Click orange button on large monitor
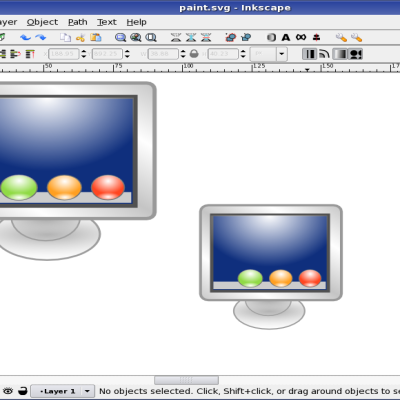This screenshot has width=400, height=400. (64, 187)
